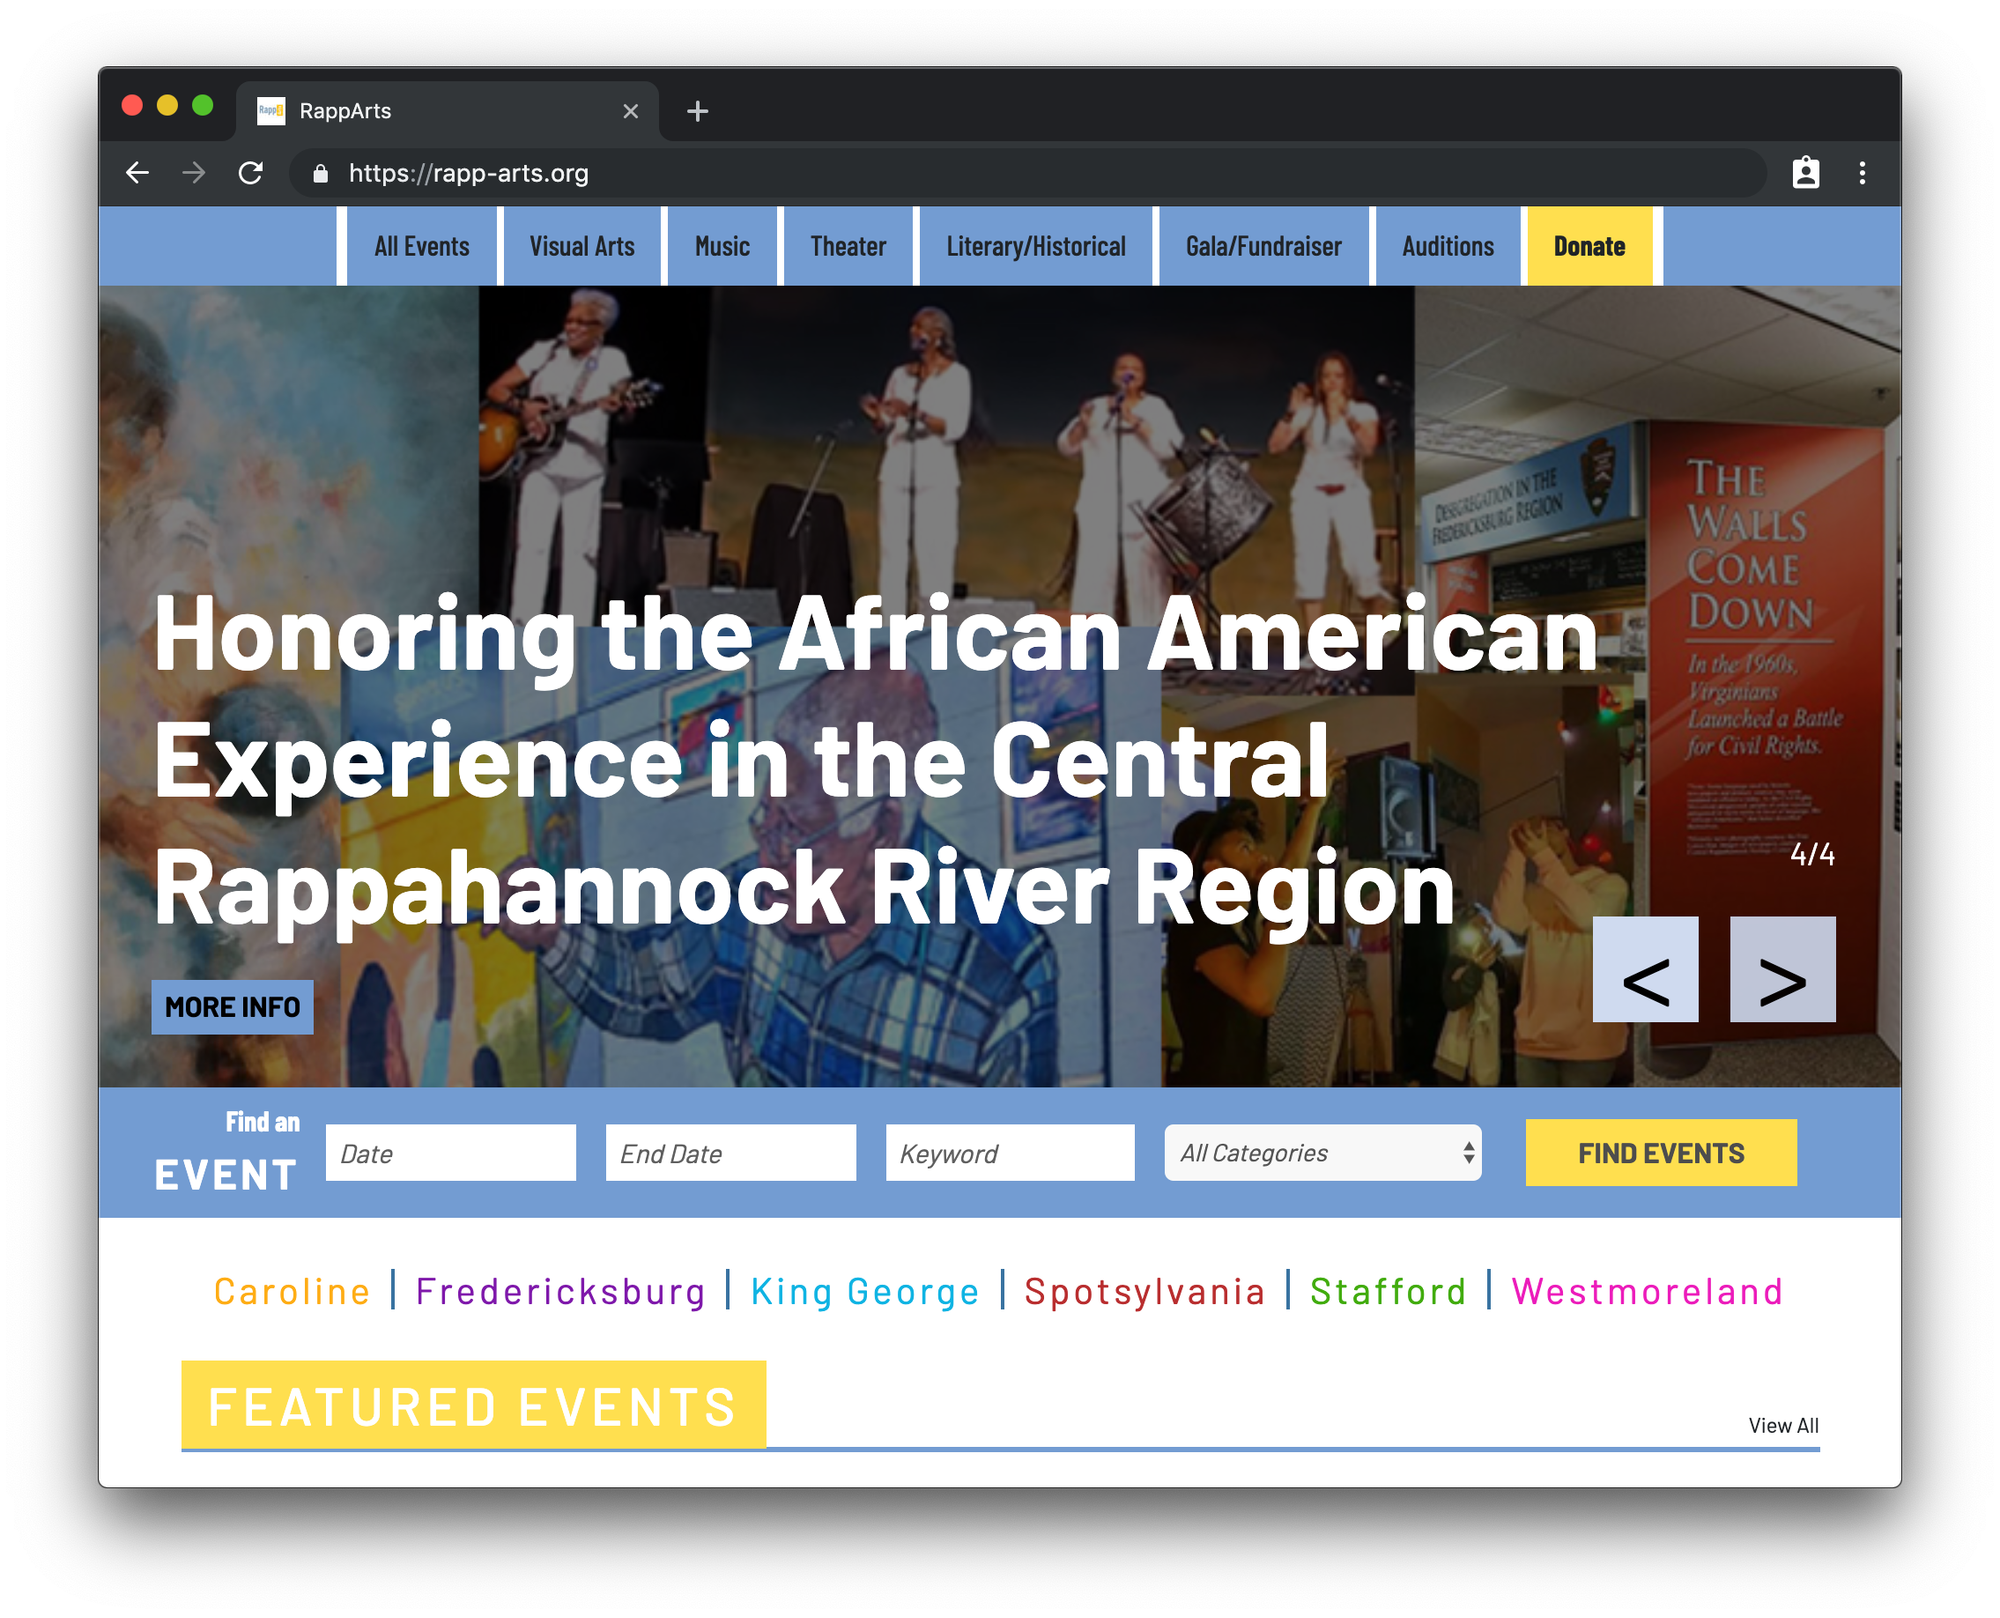This screenshot has width=2000, height=1618.
Task: Focus the End Date input field
Action: coord(731,1153)
